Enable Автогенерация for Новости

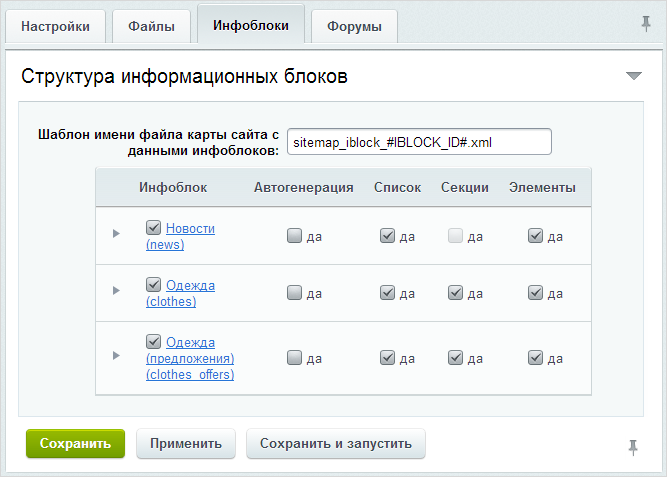tap(295, 237)
